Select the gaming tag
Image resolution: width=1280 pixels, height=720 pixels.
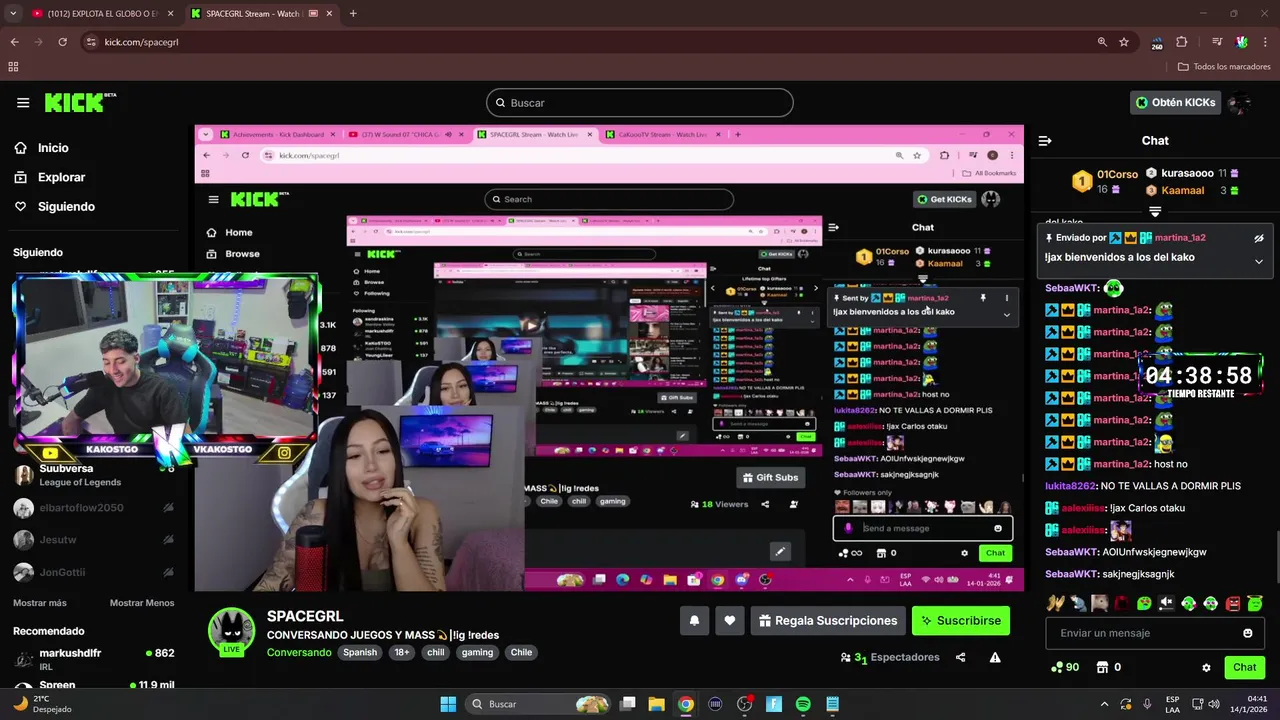[477, 652]
